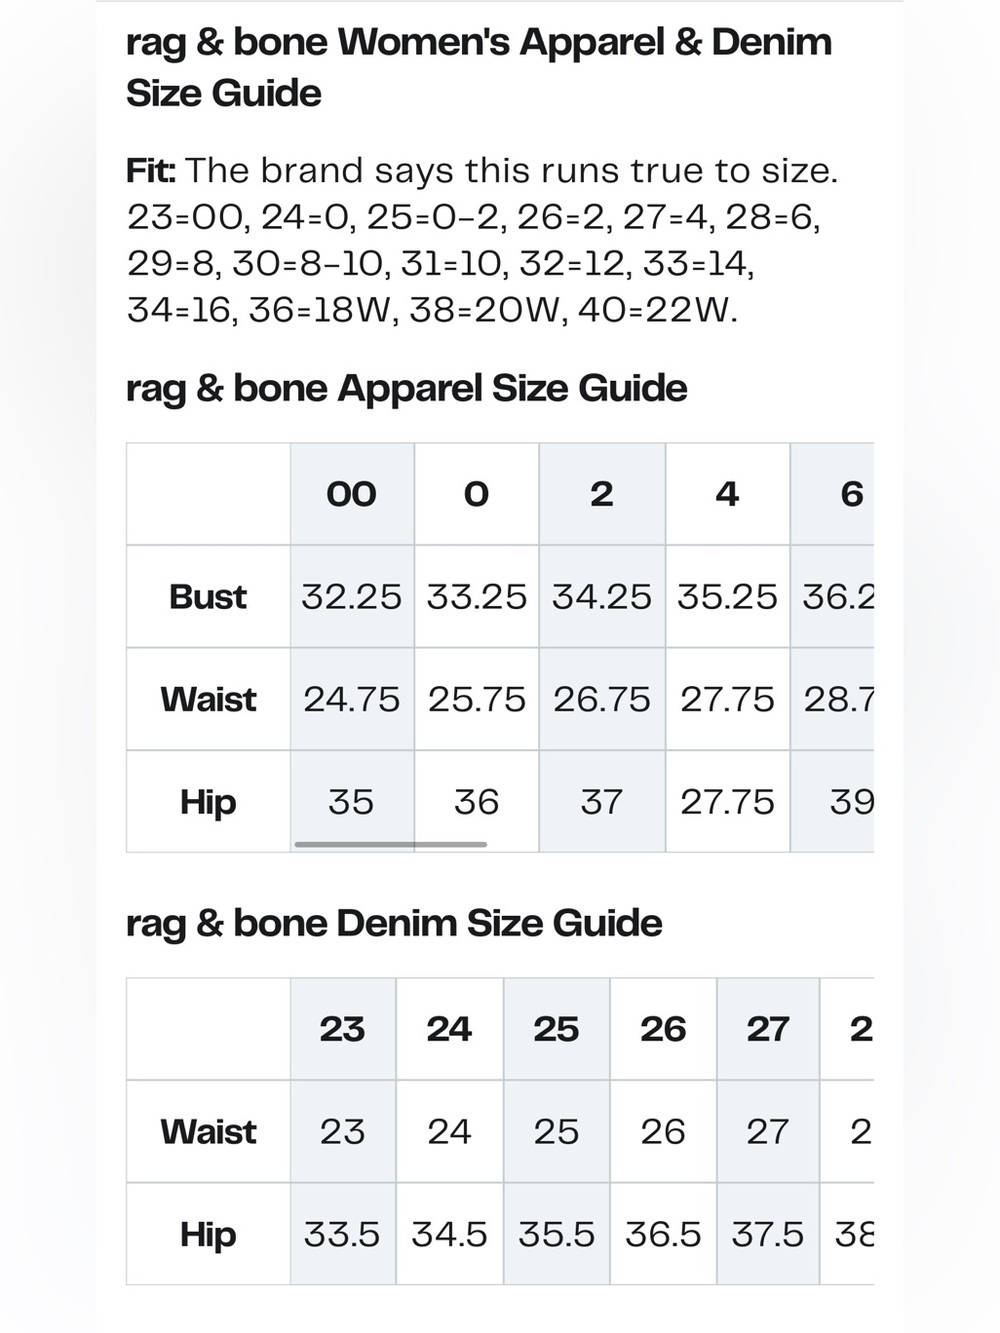Click the 32.25 bust measurement cell

pos(352,597)
